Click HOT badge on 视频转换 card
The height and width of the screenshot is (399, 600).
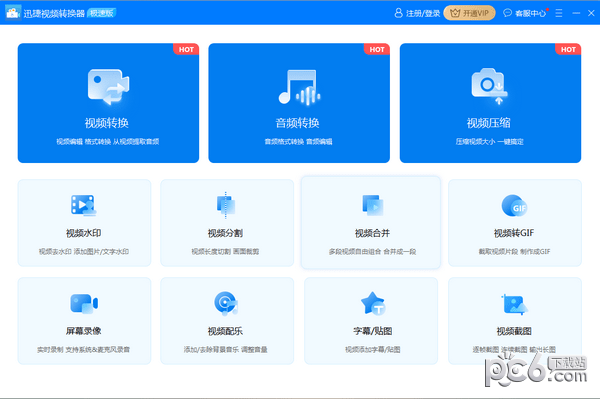click(x=186, y=49)
